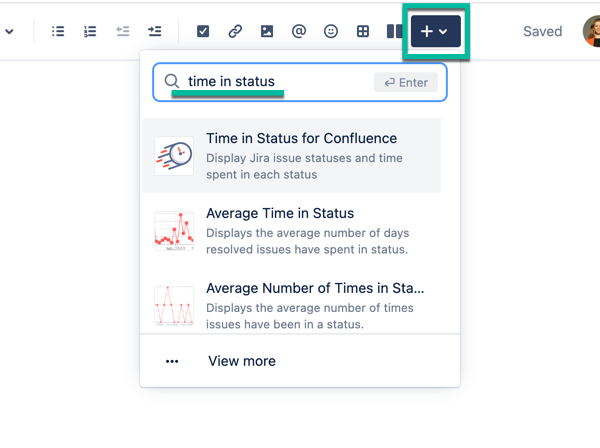
Task: Click the bullet list icon
Action: click(x=58, y=32)
